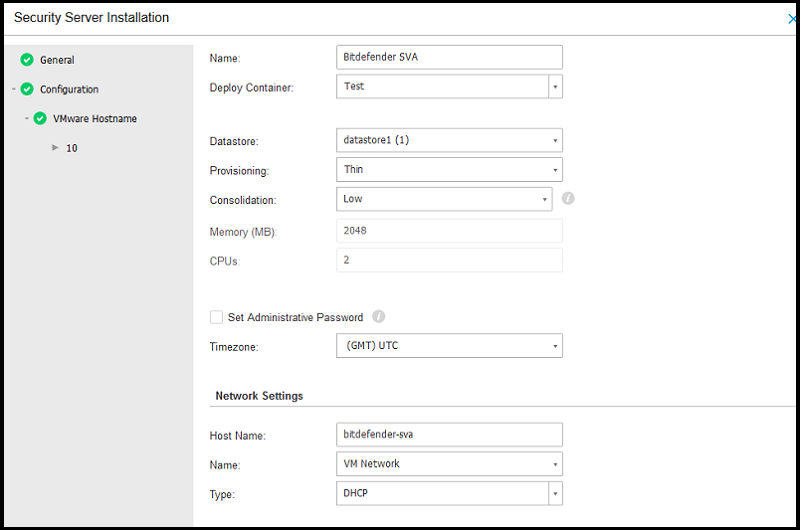Click the VMware Hostname green check icon

[x=40, y=118]
